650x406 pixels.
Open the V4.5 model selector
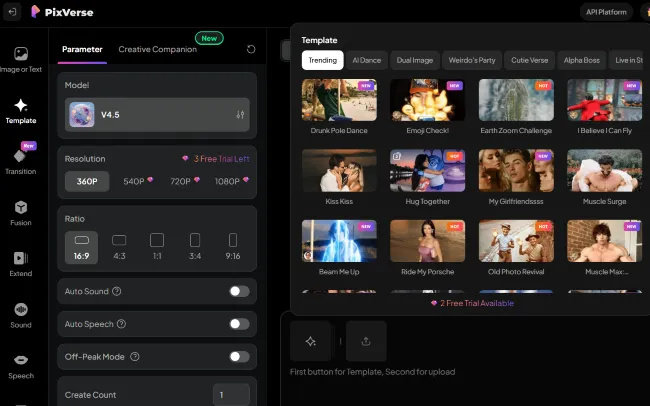click(157, 115)
